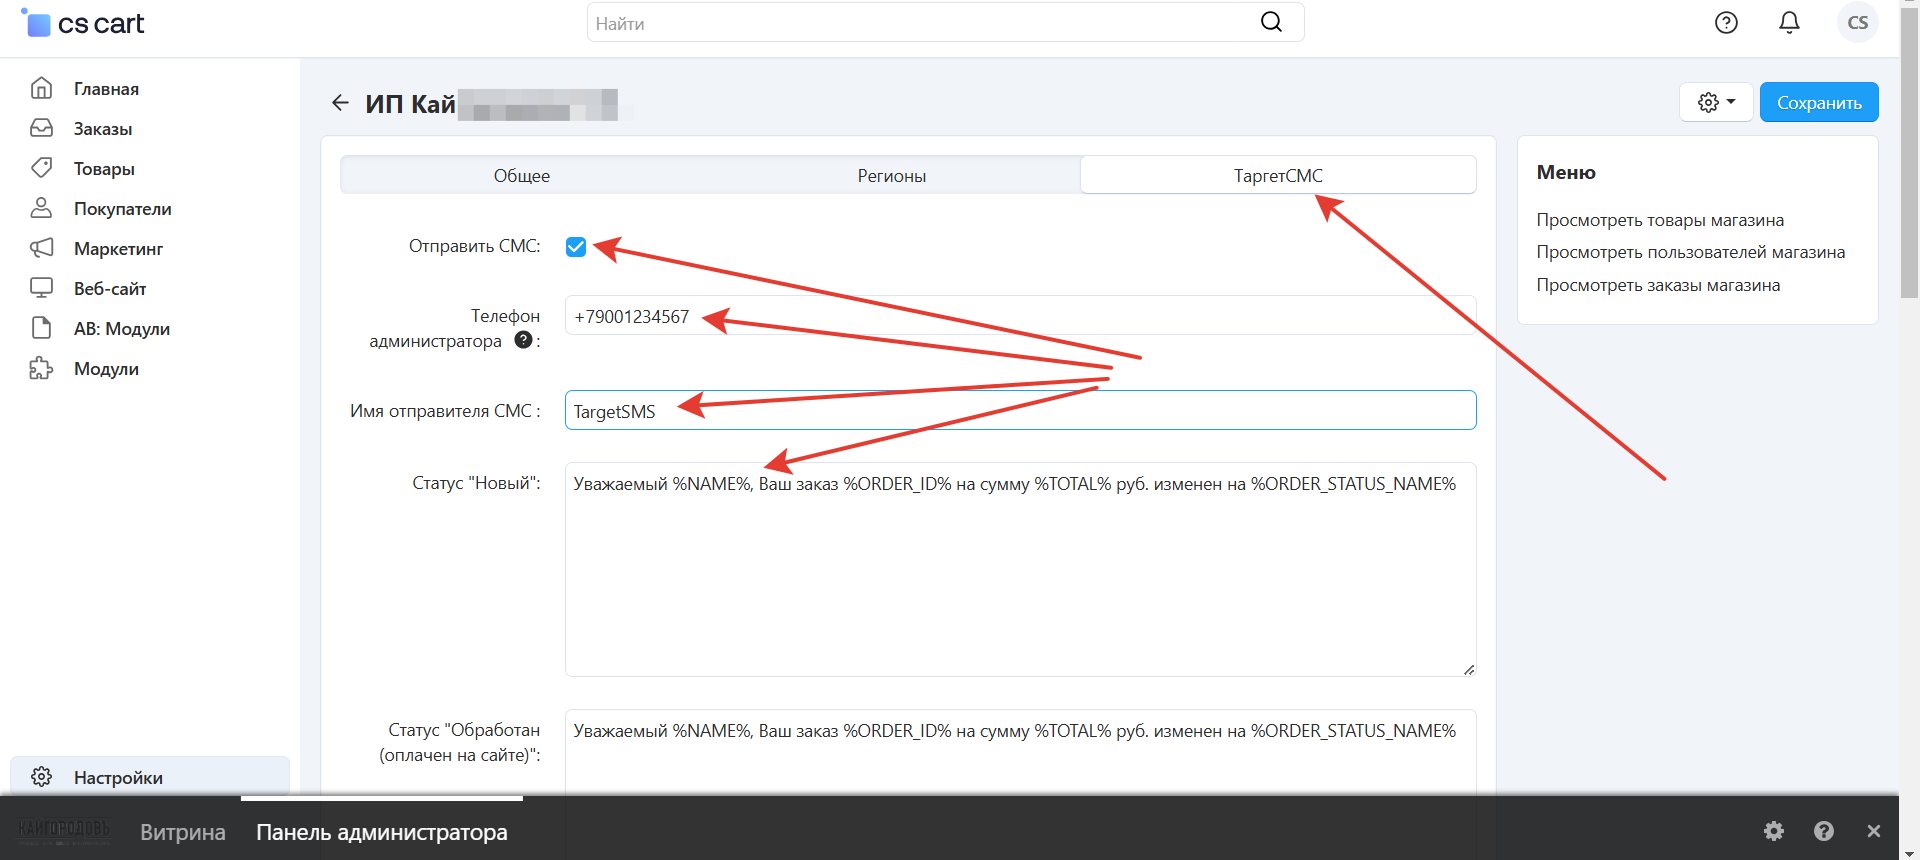Open help question mark icon in header
The image size is (1920, 860).
coord(1726,22)
